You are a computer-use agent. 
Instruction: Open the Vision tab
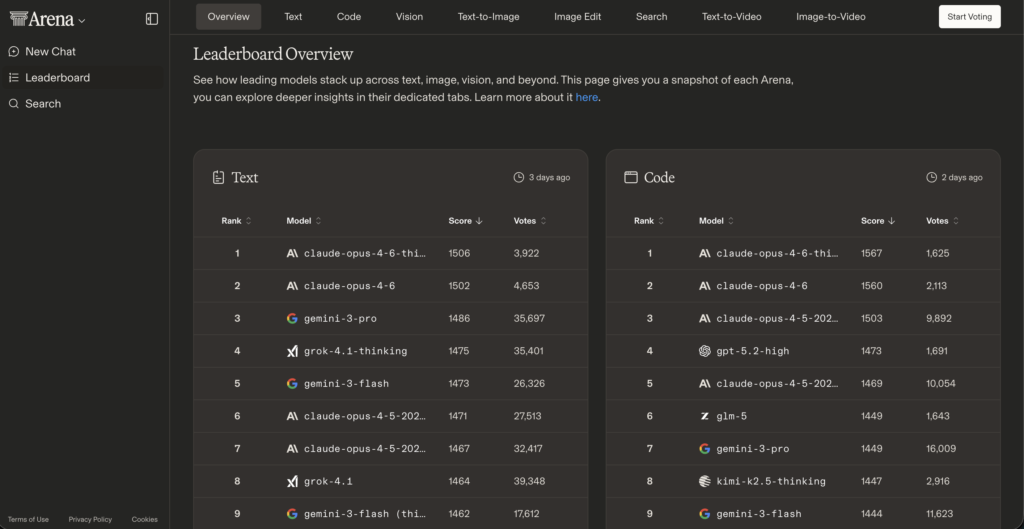coord(409,17)
